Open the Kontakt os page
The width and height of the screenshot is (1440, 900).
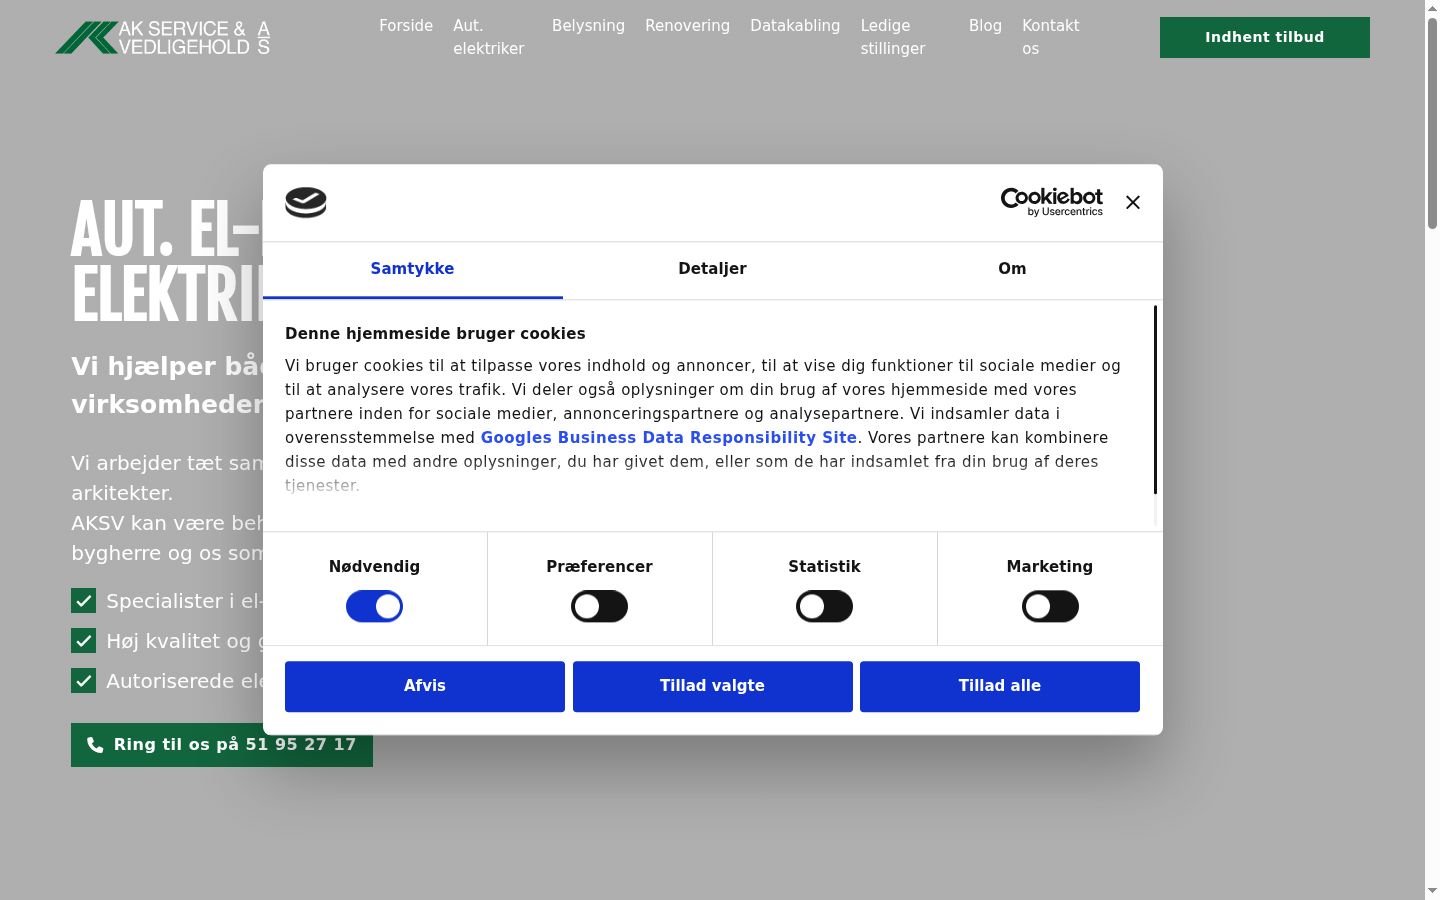point(1051,37)
